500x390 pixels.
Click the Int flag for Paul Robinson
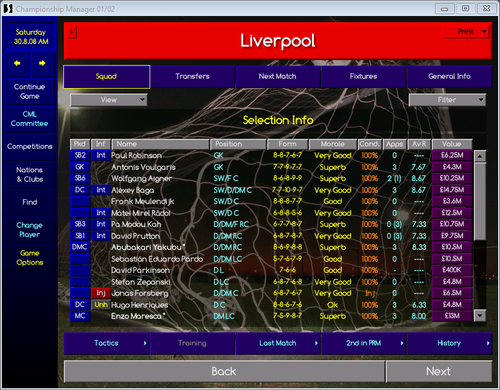click(x=101, y=155)
